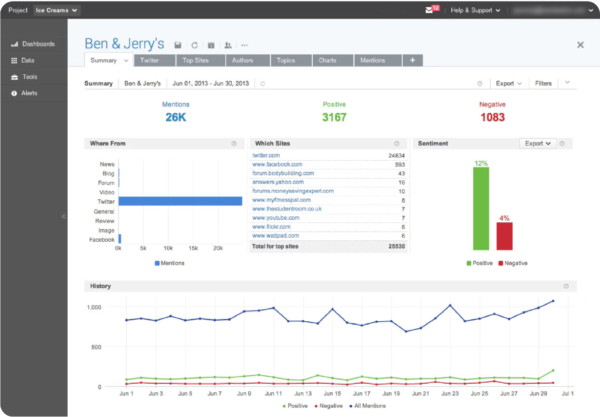Click the red 4% negative bar
Viewport: 600px width, 417px height.
pyautogui.click(x=504, y=236)
